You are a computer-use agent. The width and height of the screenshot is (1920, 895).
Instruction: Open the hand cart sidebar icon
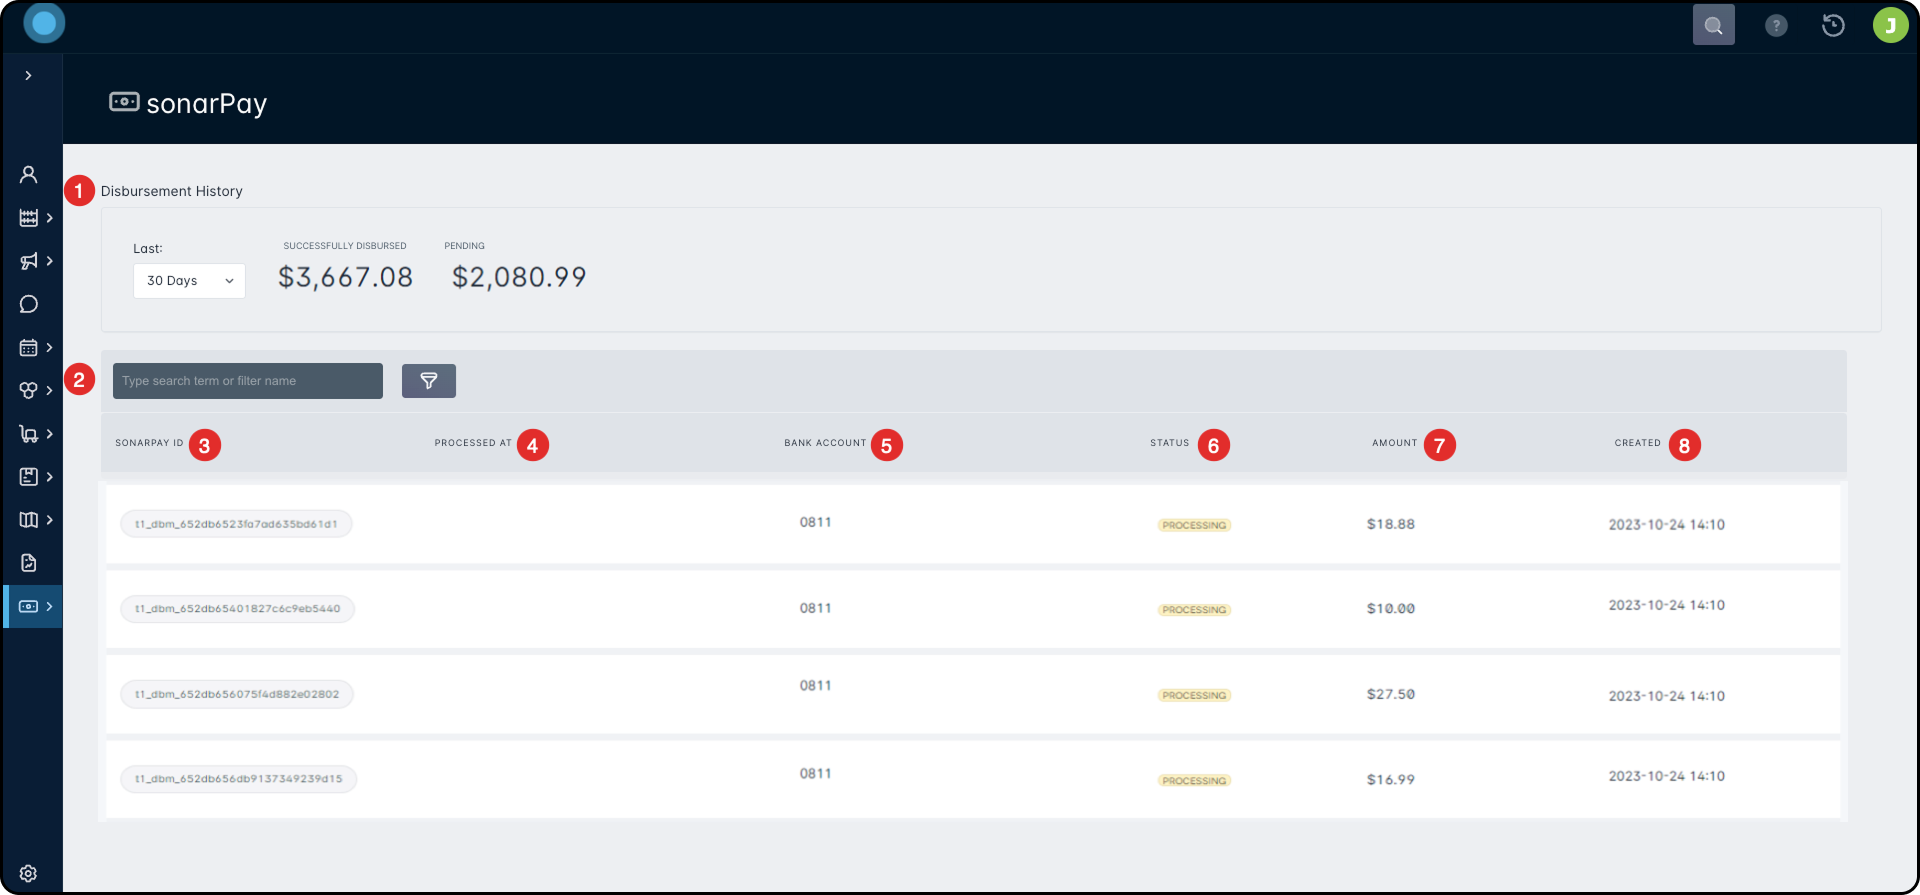pos(29,433)
